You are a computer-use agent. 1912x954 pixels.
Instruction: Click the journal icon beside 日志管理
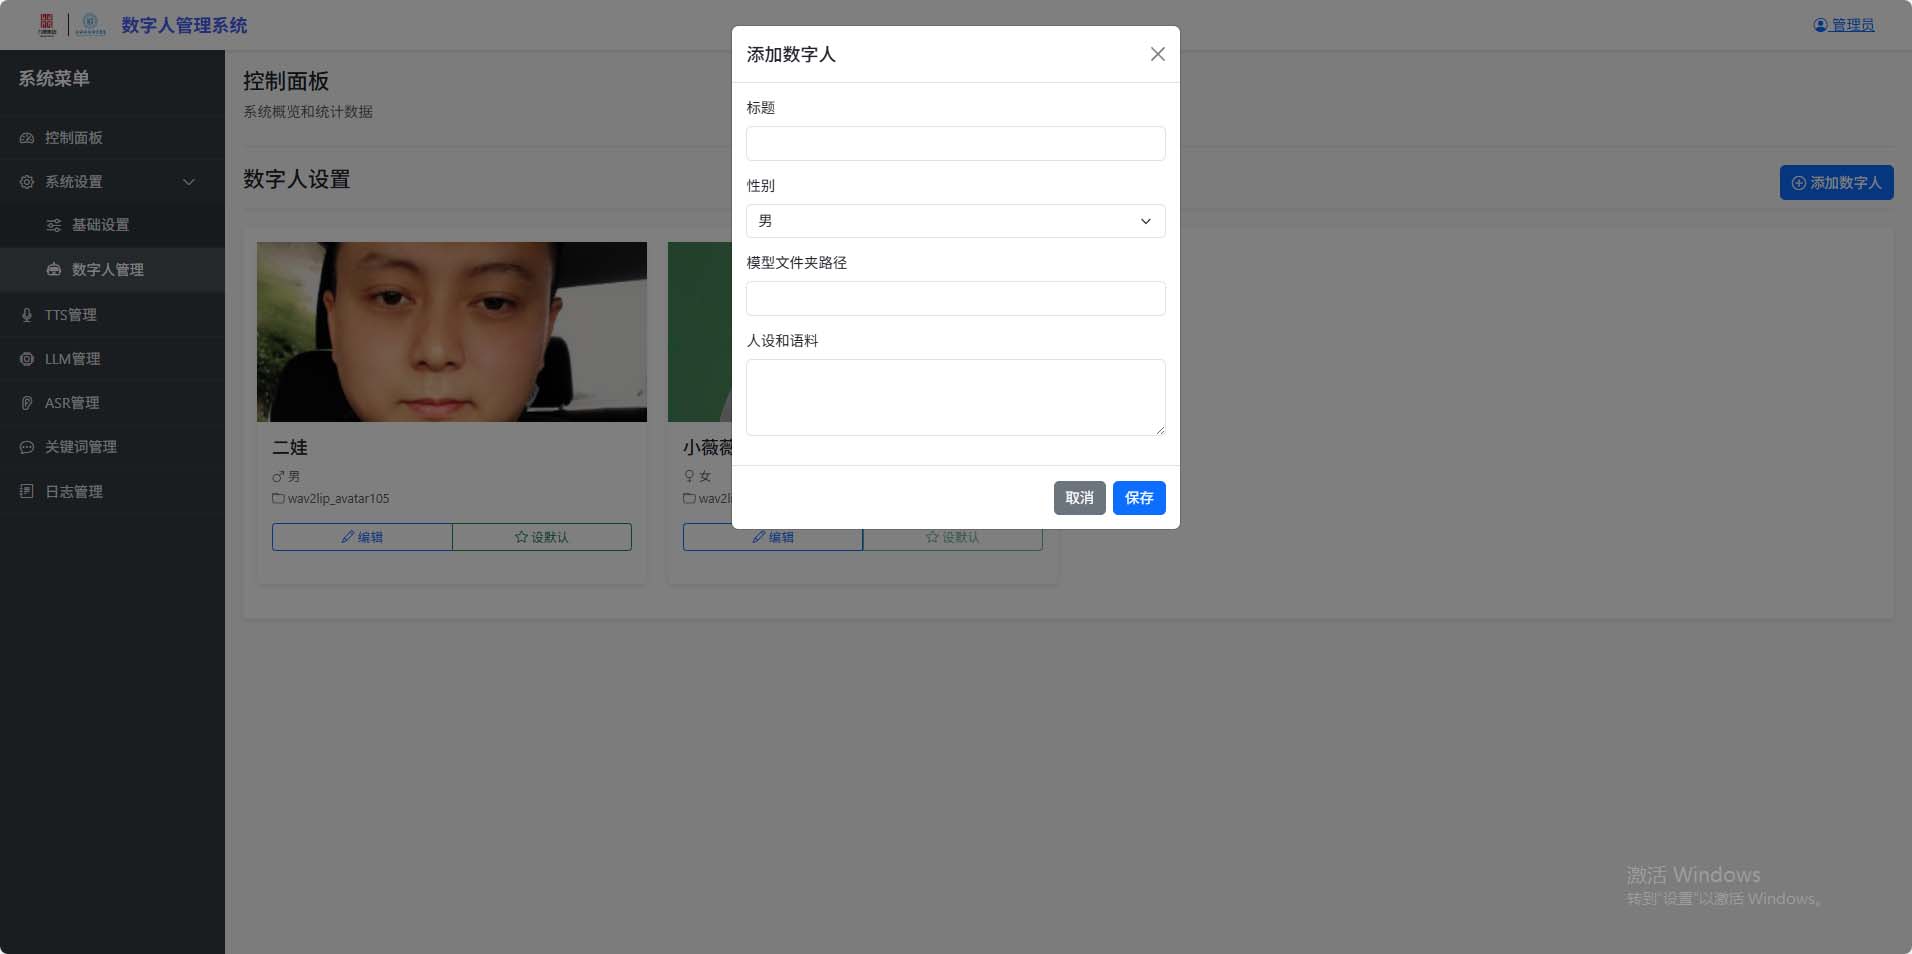pyautogui.click(x=27, y=491)
